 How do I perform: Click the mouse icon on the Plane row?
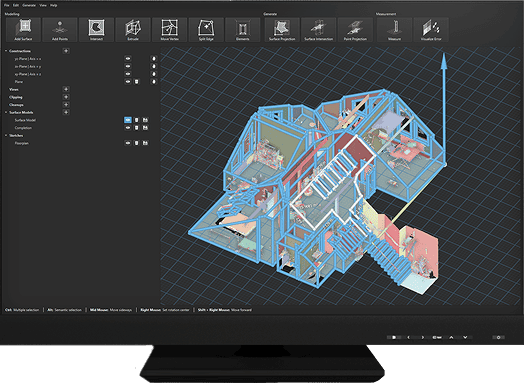click(x=154, y=82)
